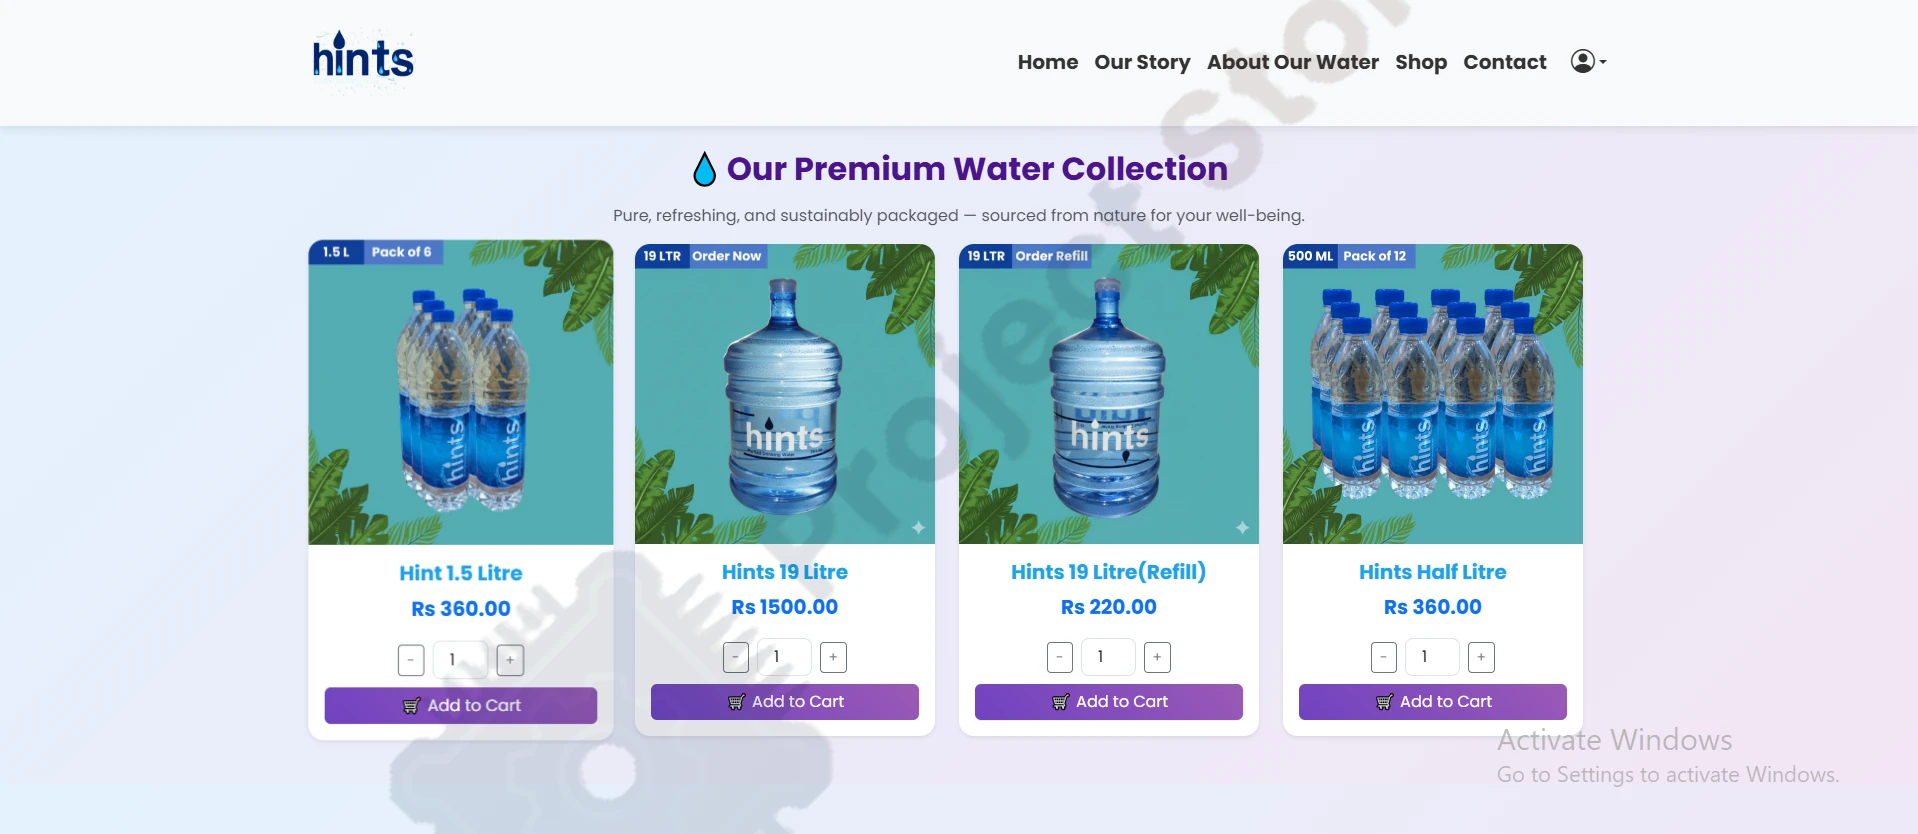Add Hints 19 Litre to the cart
This screenshot has height=834, width=1918.
(784, 701)
